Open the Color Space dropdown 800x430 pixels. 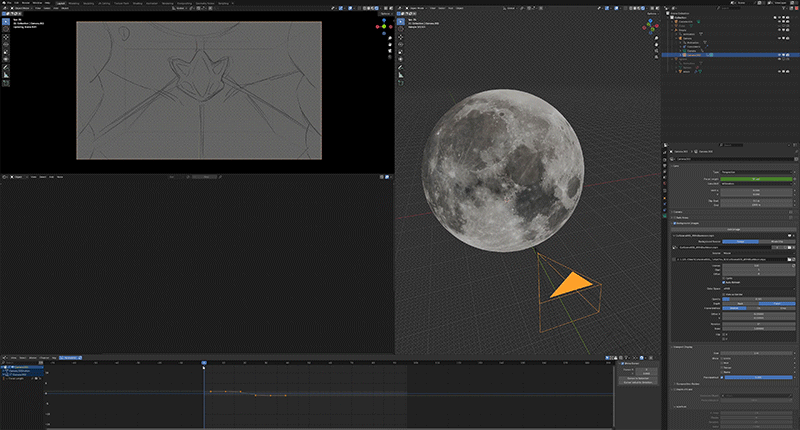coord(759,289)
